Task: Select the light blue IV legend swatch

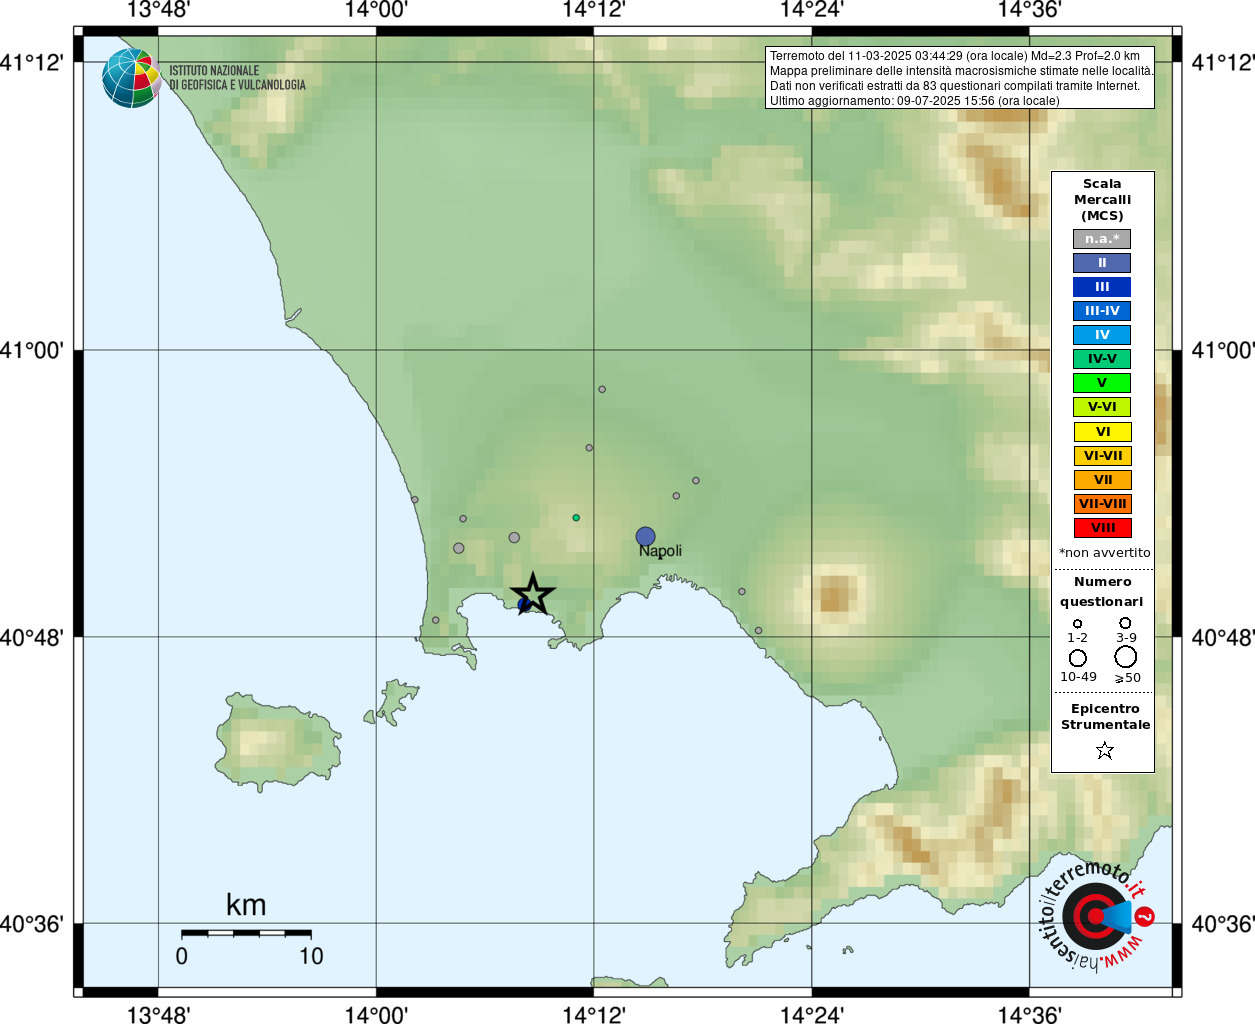Action: 1102,335
